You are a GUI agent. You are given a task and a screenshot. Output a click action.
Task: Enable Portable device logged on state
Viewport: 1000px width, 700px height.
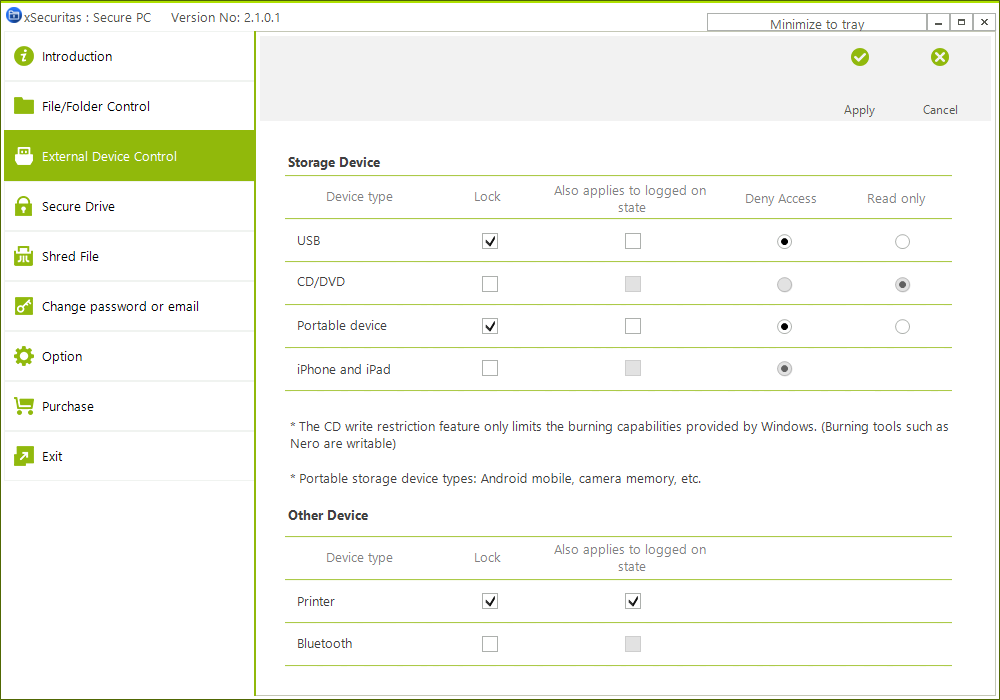pos(633,326)
